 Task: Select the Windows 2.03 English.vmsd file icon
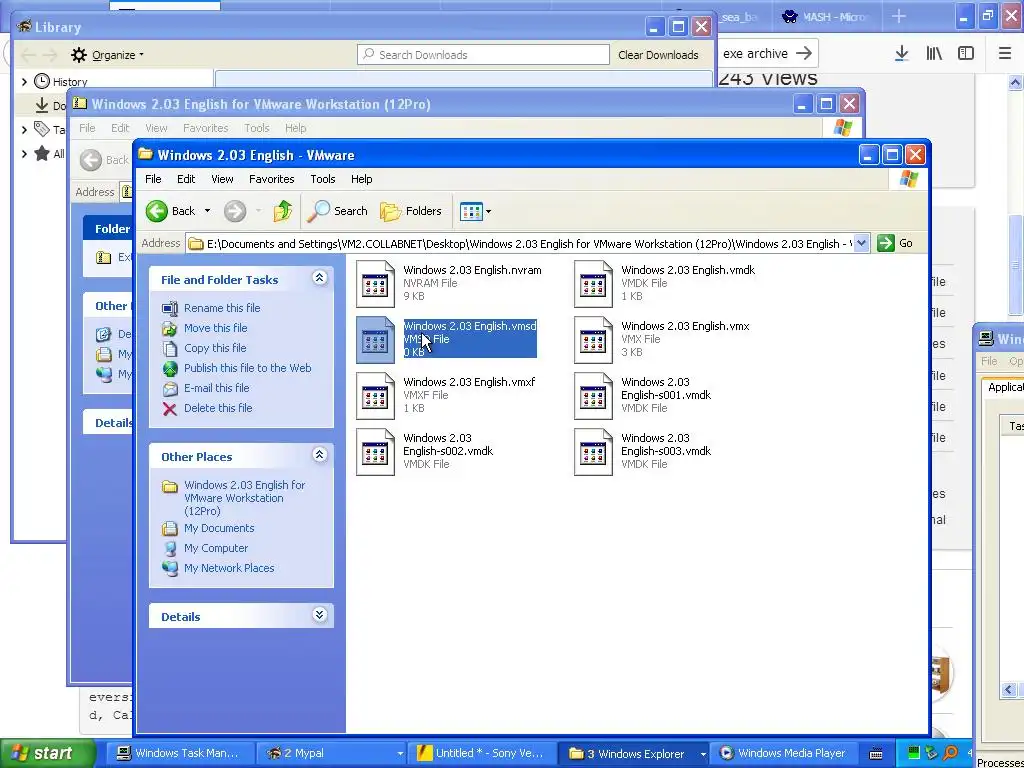[376, 340]
